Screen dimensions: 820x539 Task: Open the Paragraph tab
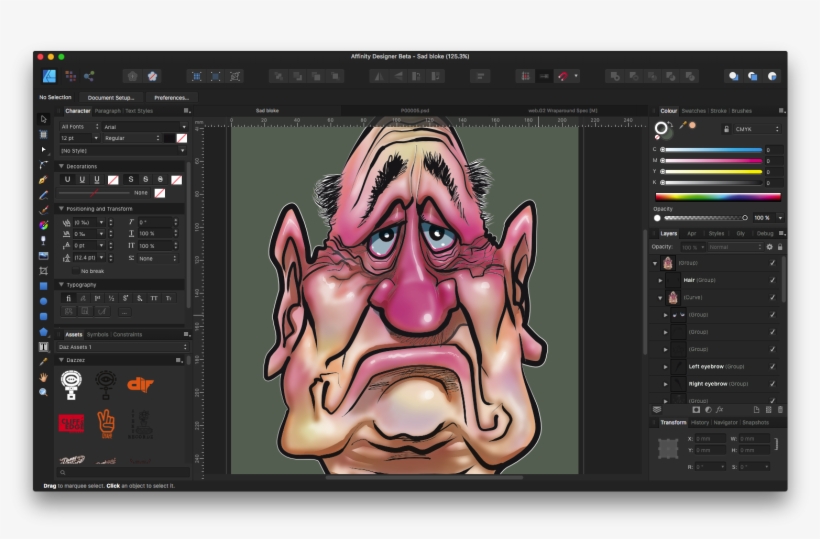pyautogui.click(x=107, y=111)
